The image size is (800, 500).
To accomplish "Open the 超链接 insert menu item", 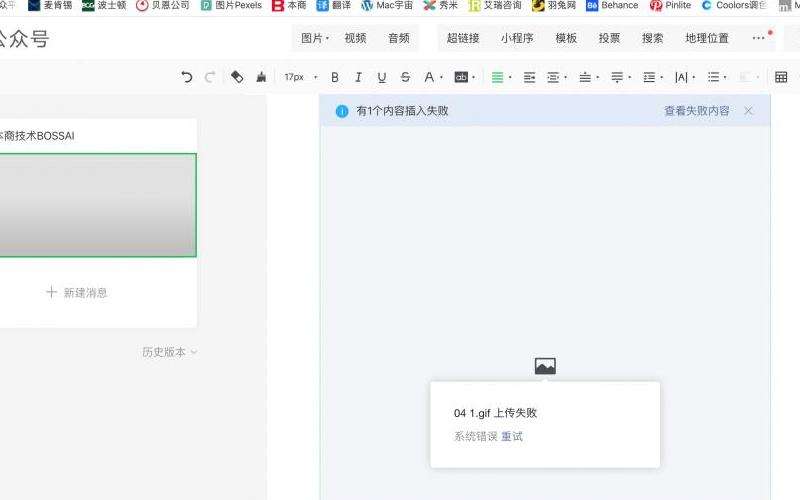I will click(x=463, y=38).
